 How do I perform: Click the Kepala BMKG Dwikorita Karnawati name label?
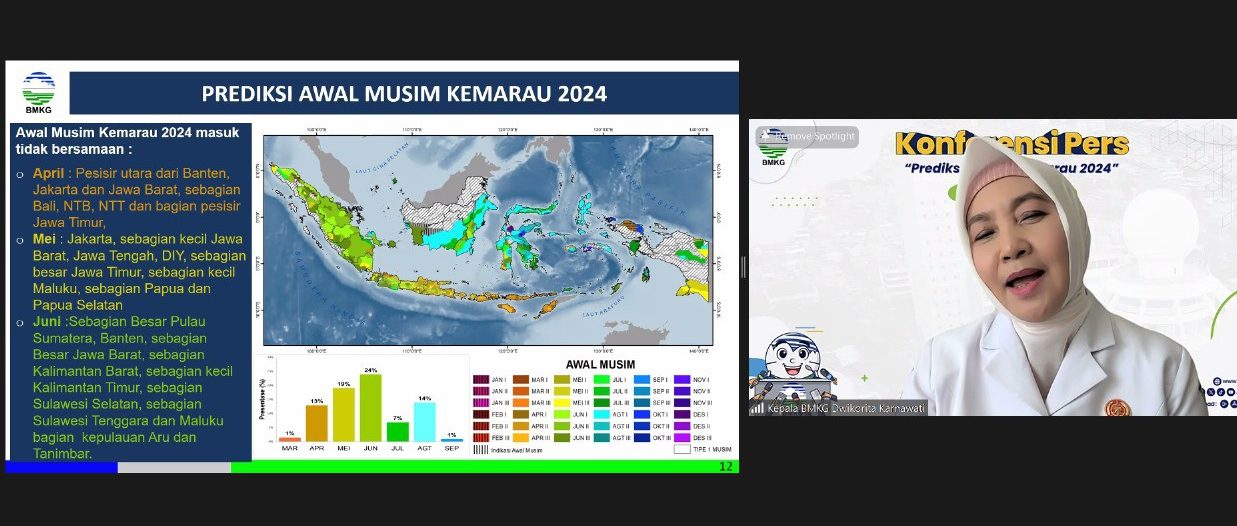click(x=846, y=409)
